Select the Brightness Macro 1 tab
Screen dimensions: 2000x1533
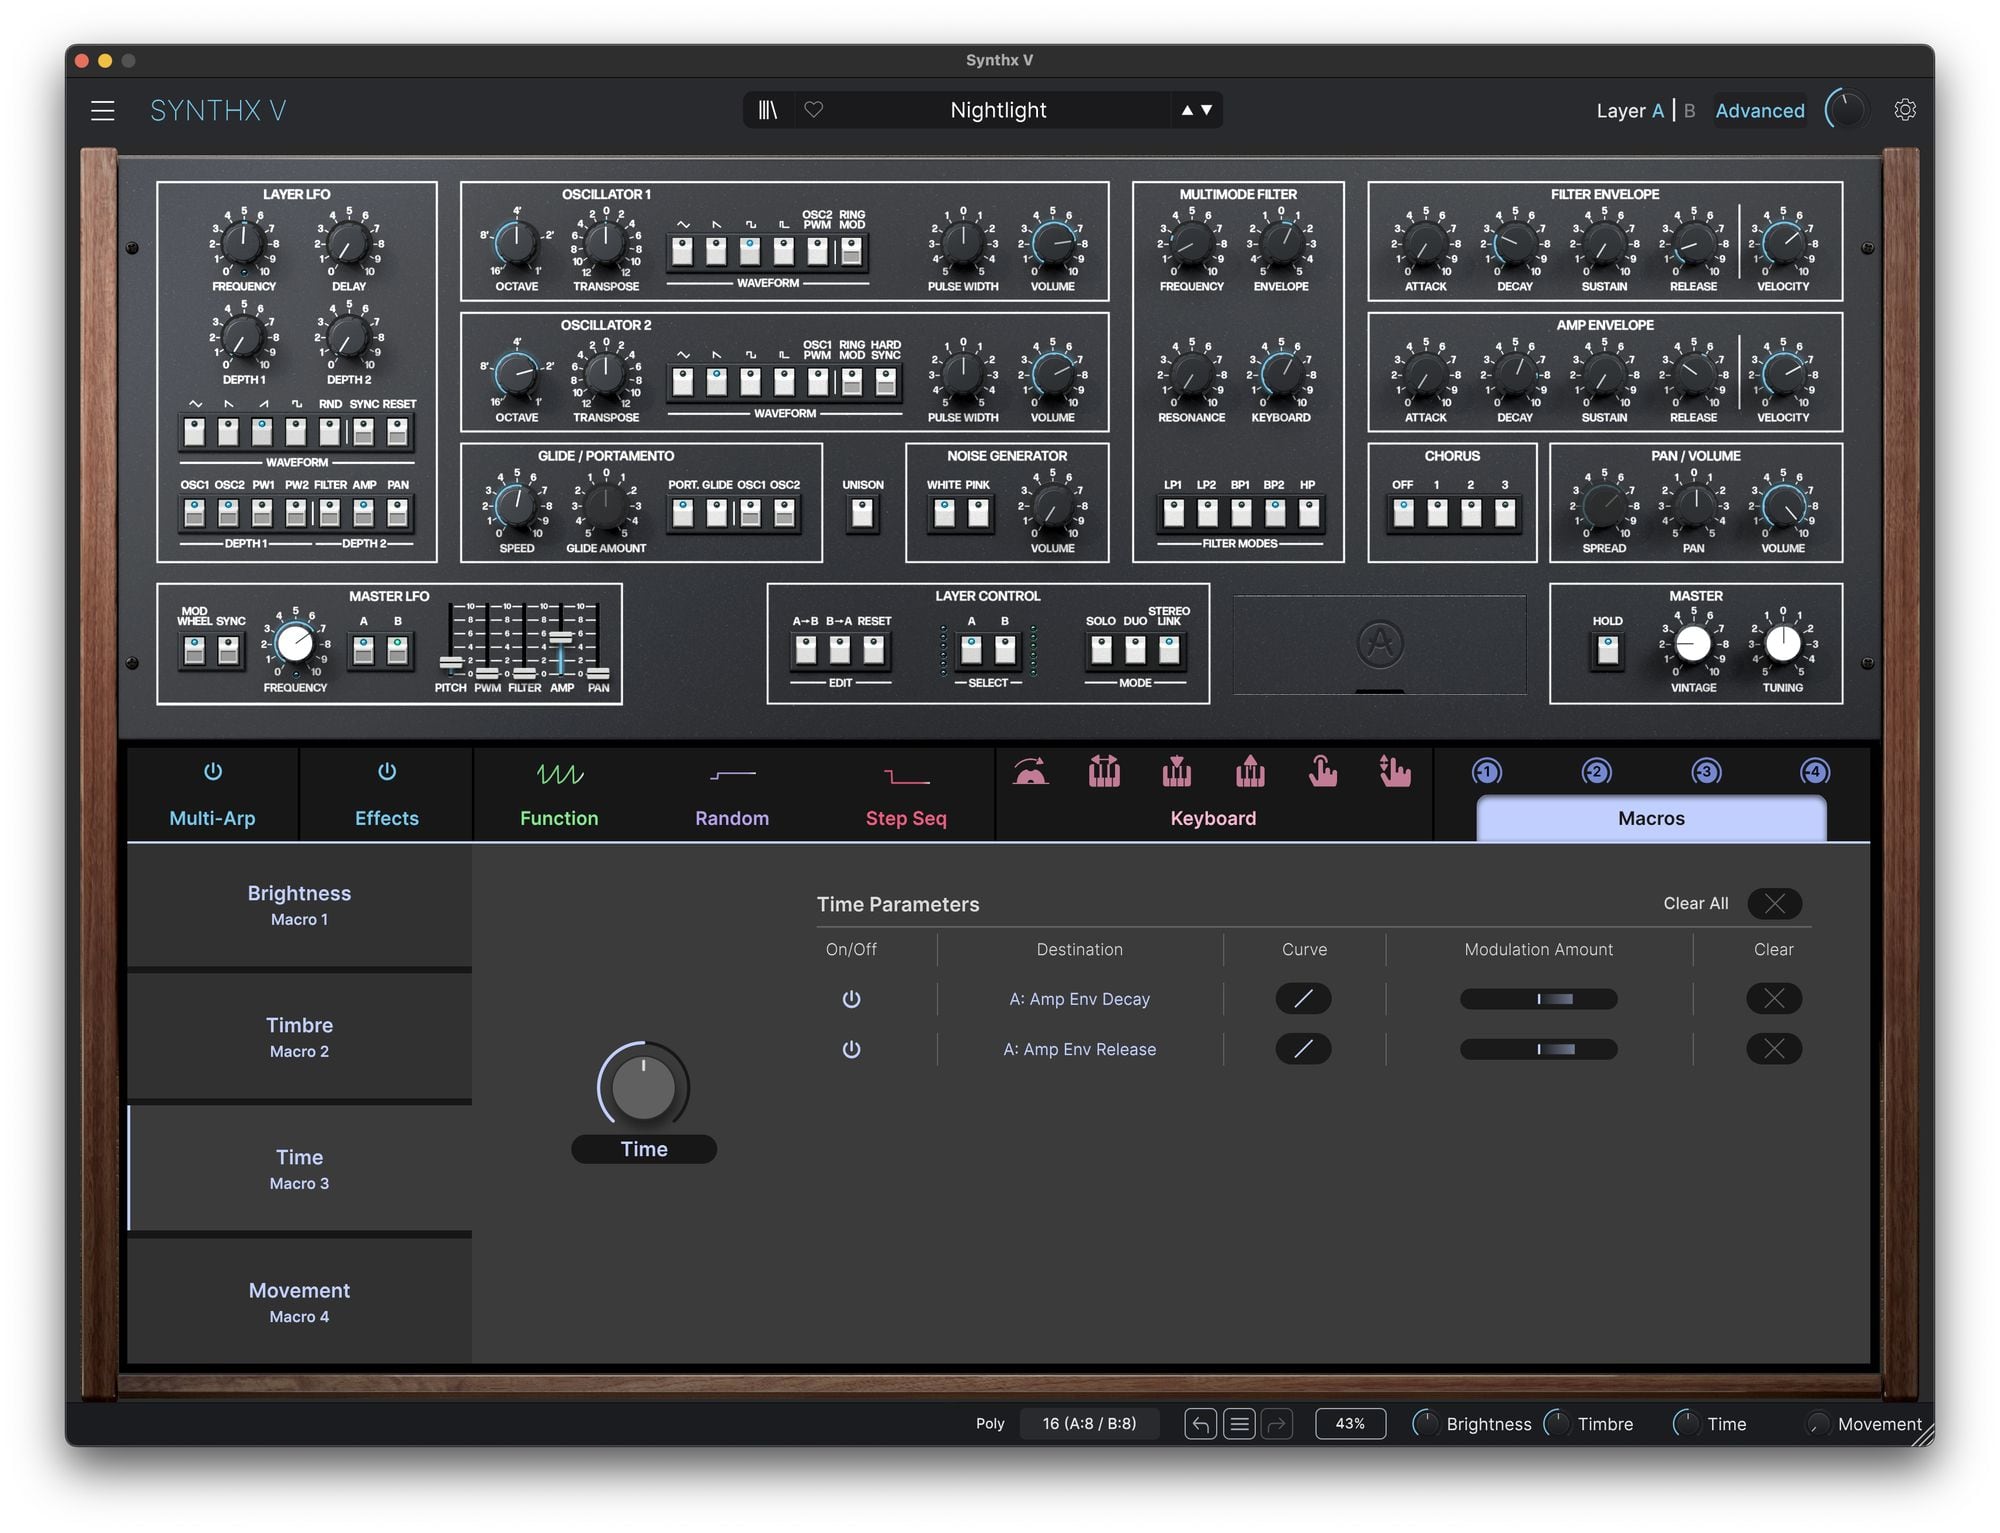click(299, 904)
